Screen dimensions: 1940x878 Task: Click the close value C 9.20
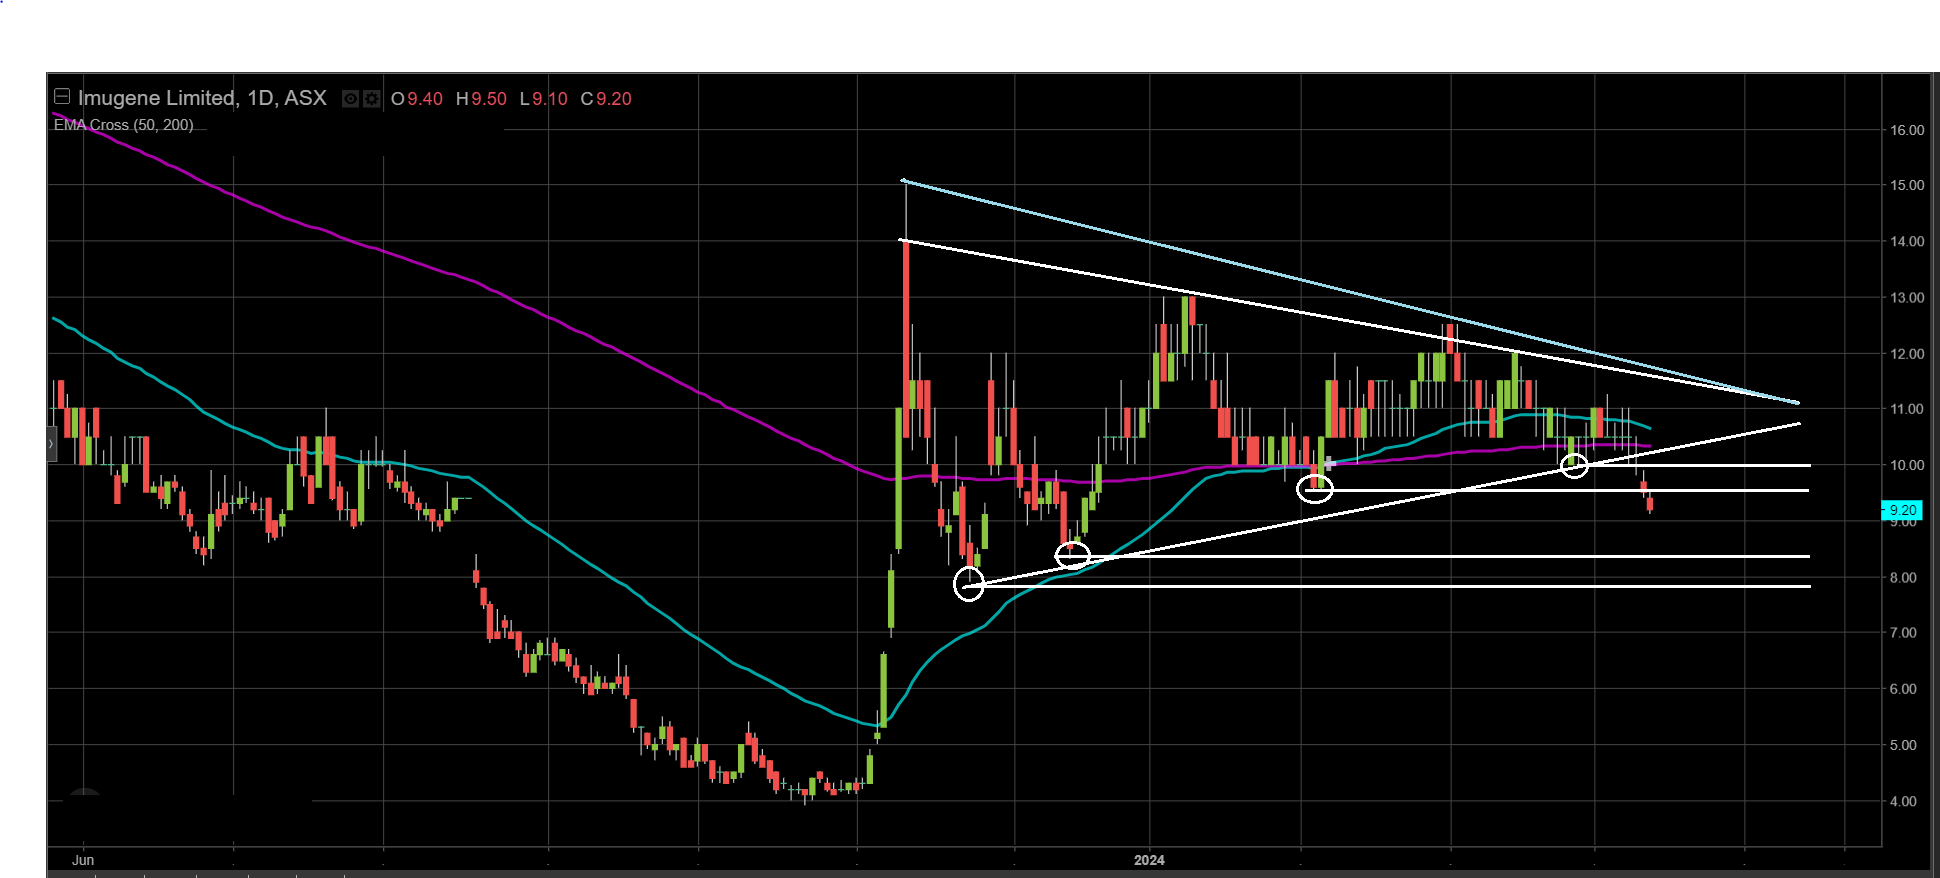pyautogui.click(x=606, y=99)
